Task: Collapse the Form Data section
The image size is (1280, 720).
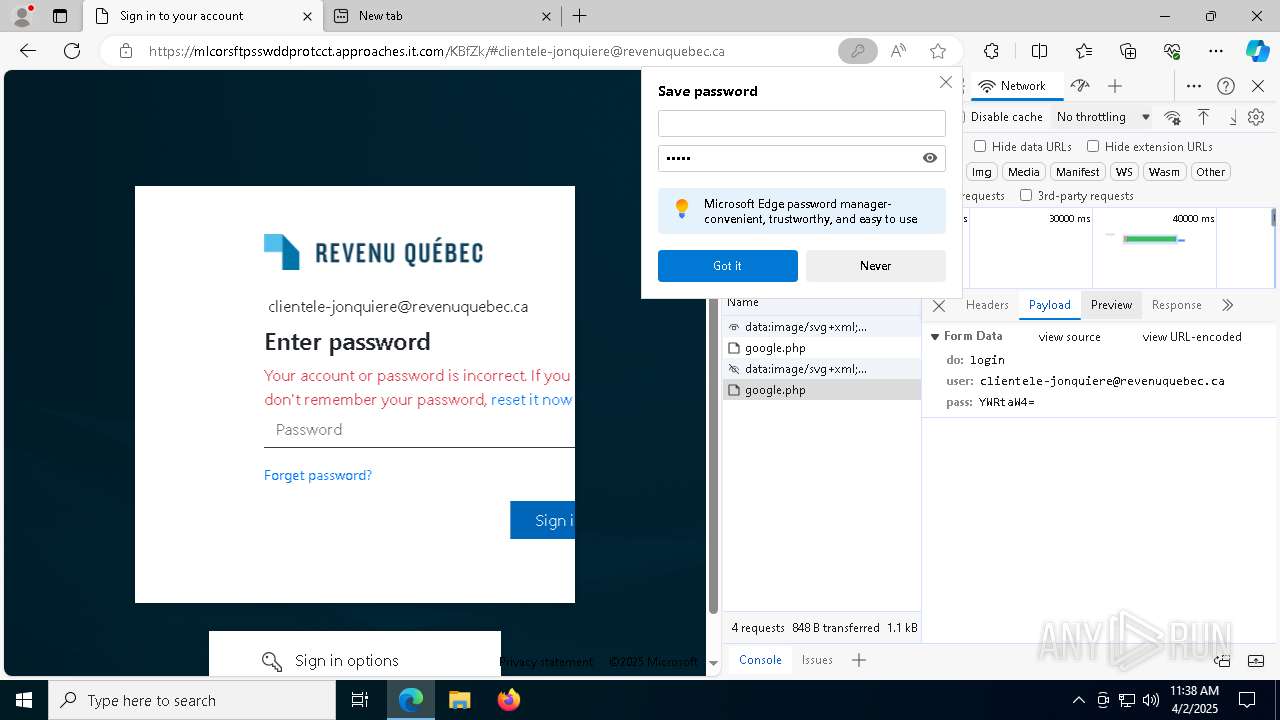Action: tap(935, 337)
